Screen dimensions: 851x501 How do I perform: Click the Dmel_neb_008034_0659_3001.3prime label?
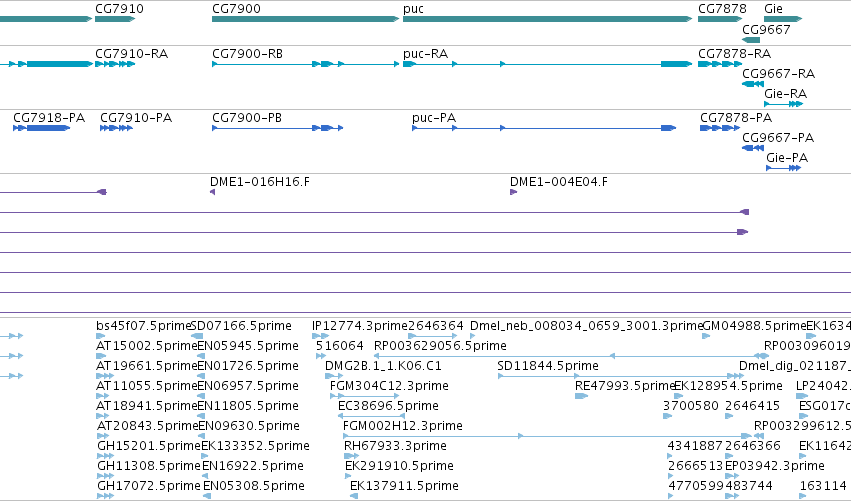586,326
